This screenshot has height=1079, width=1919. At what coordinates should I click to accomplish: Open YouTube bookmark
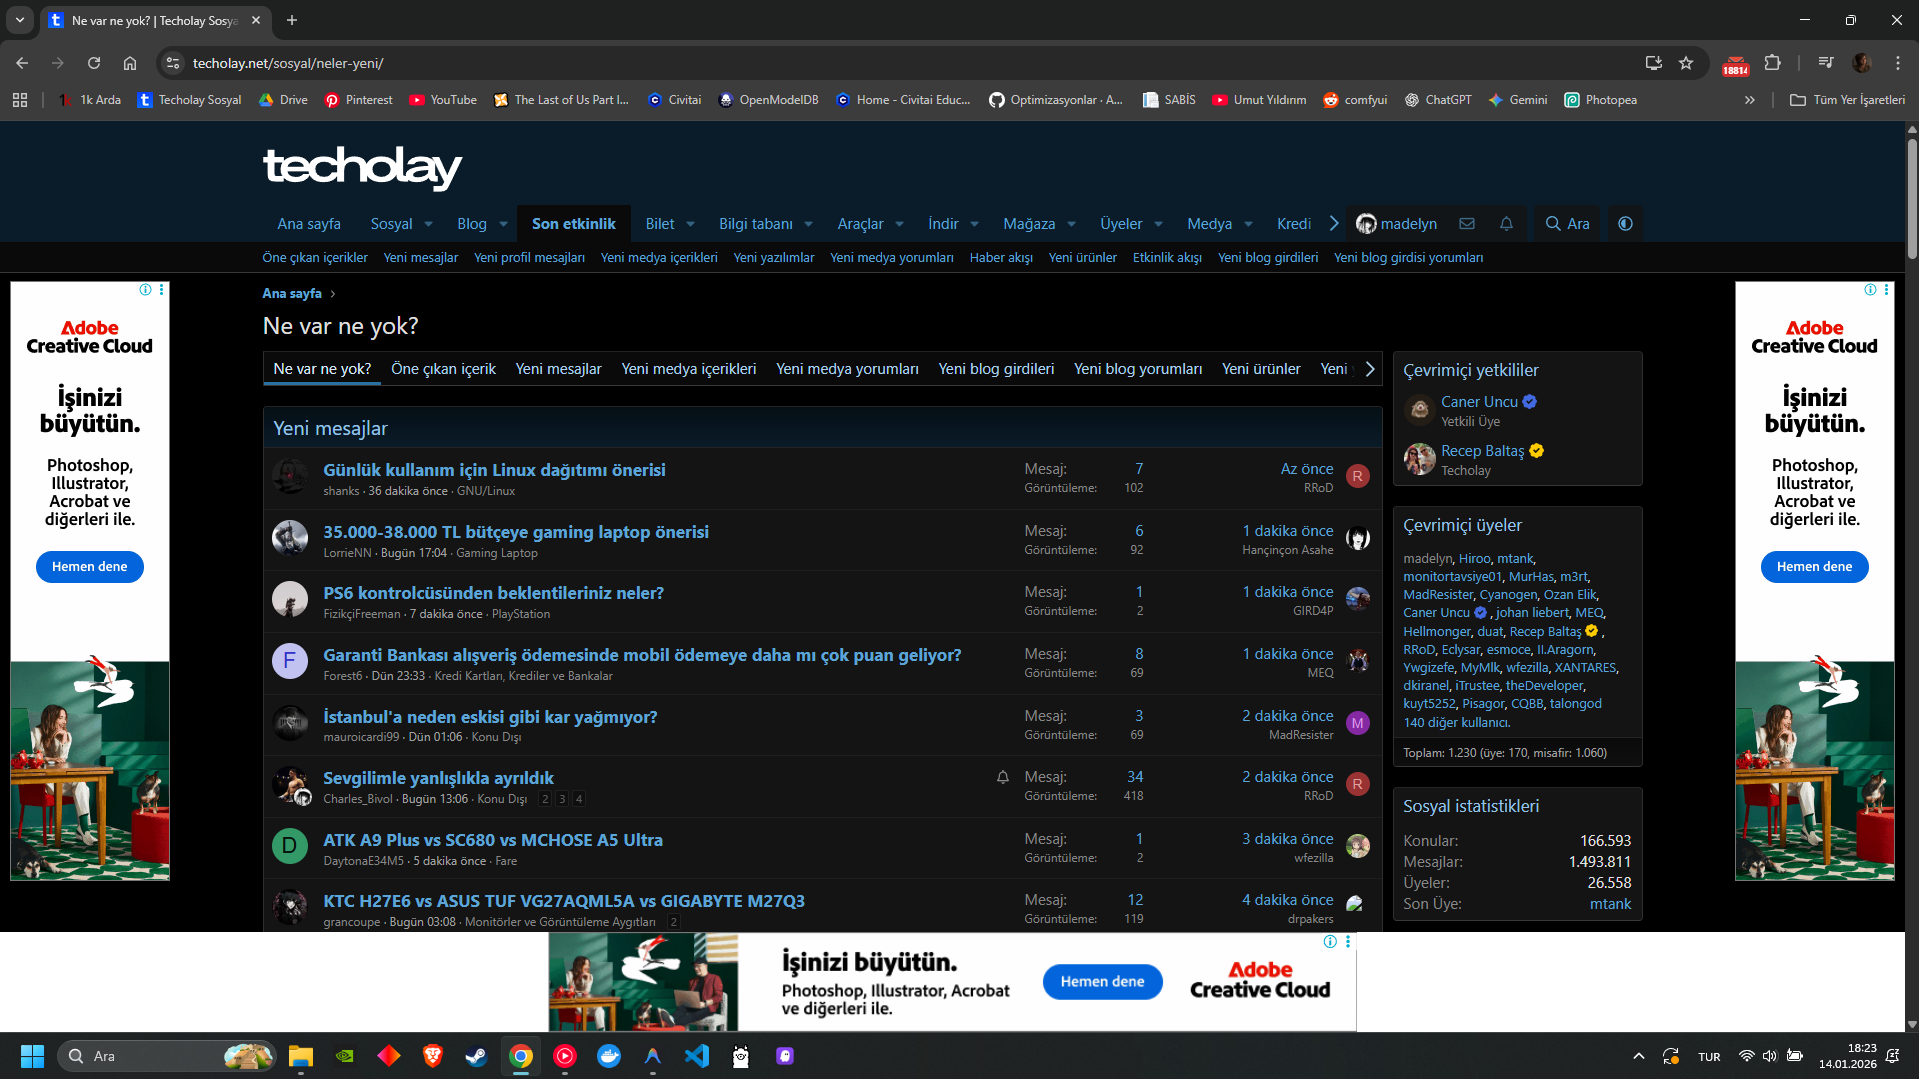(443, 100)
